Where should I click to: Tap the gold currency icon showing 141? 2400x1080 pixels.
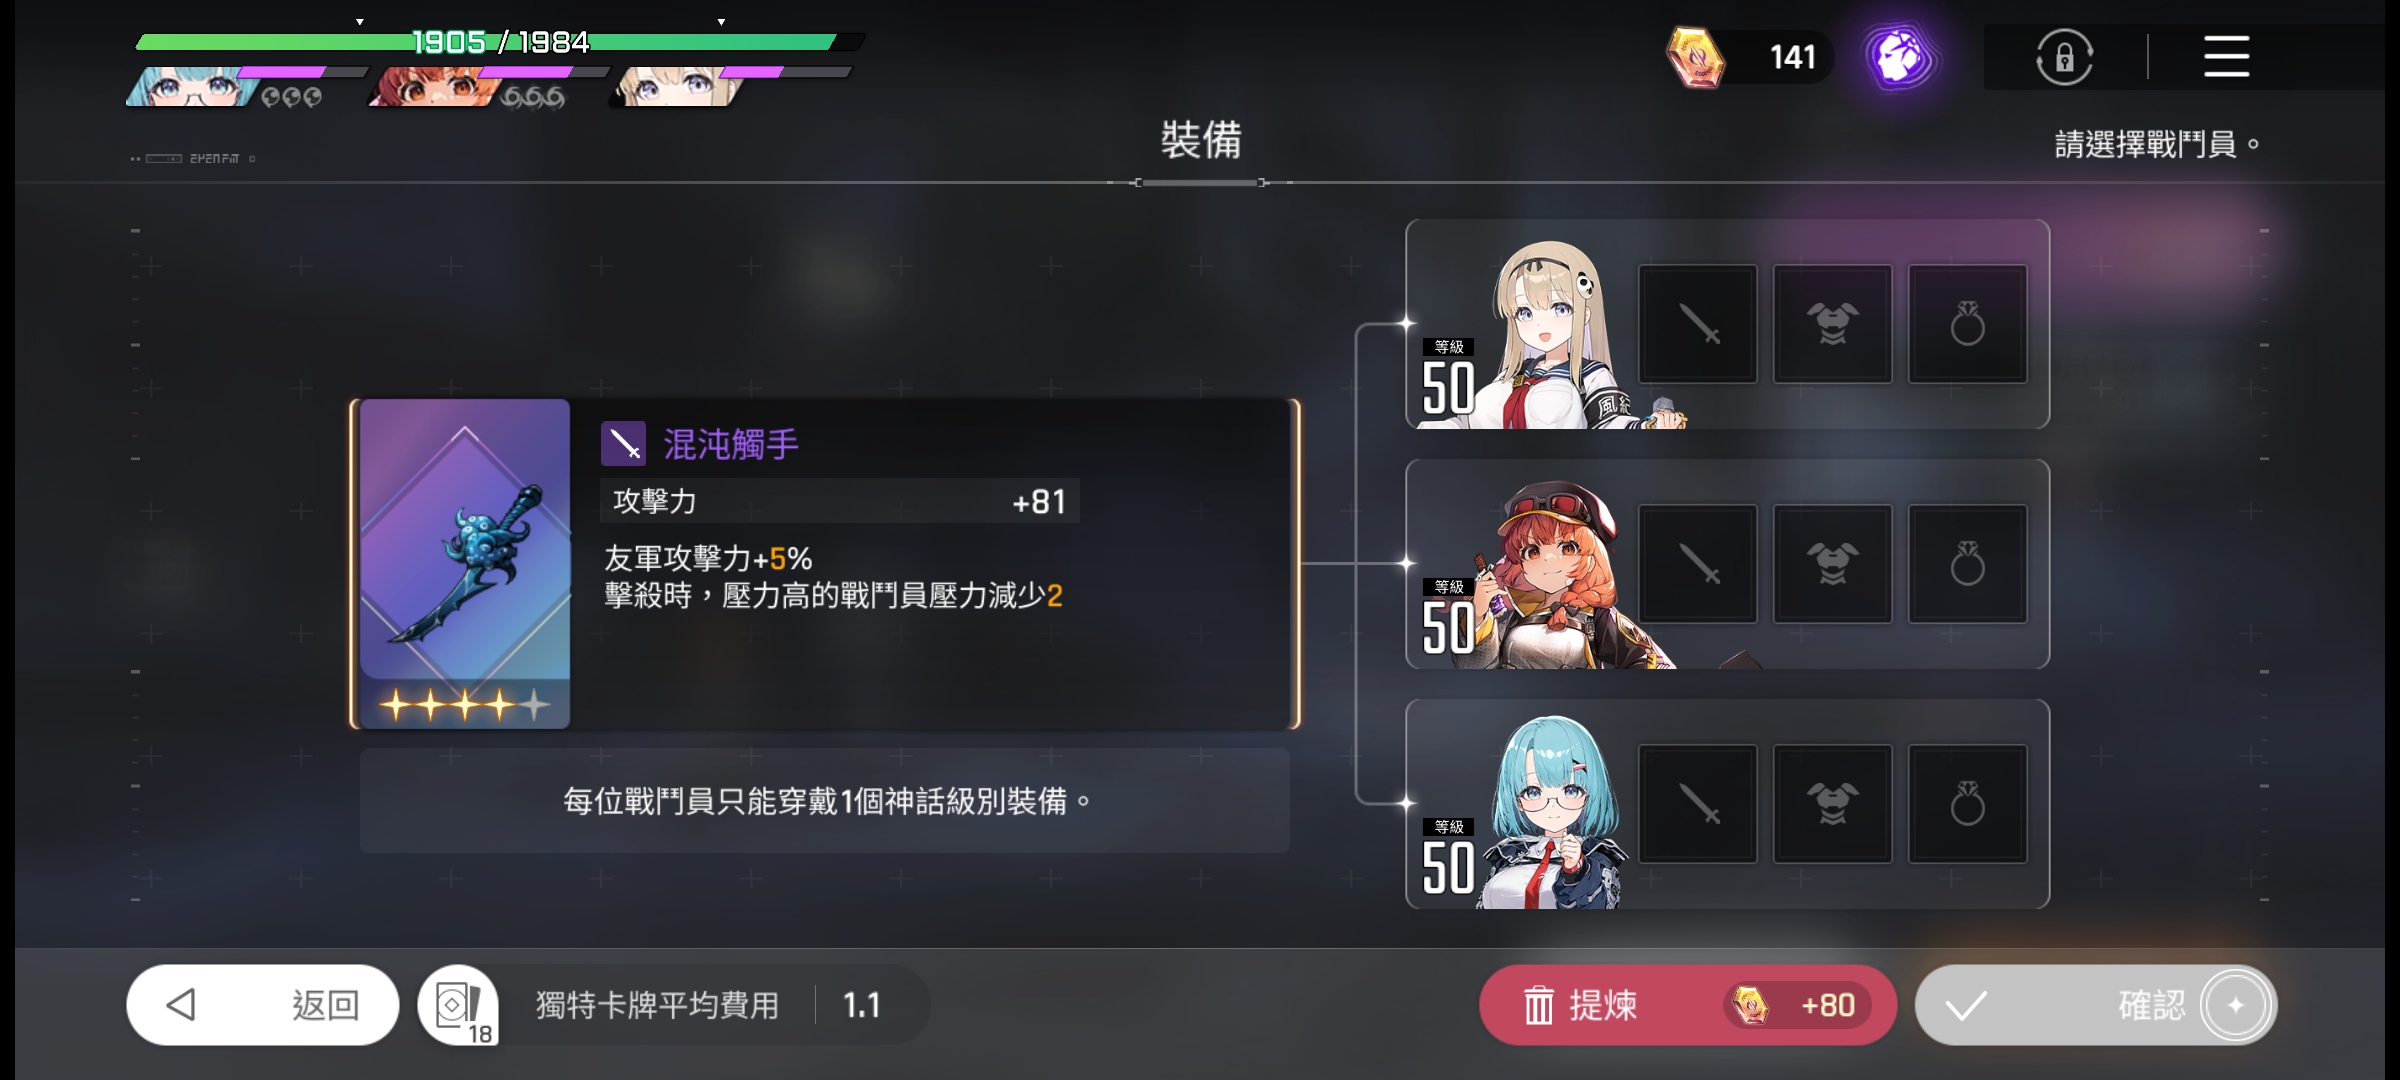click(x=1696, y=57)
